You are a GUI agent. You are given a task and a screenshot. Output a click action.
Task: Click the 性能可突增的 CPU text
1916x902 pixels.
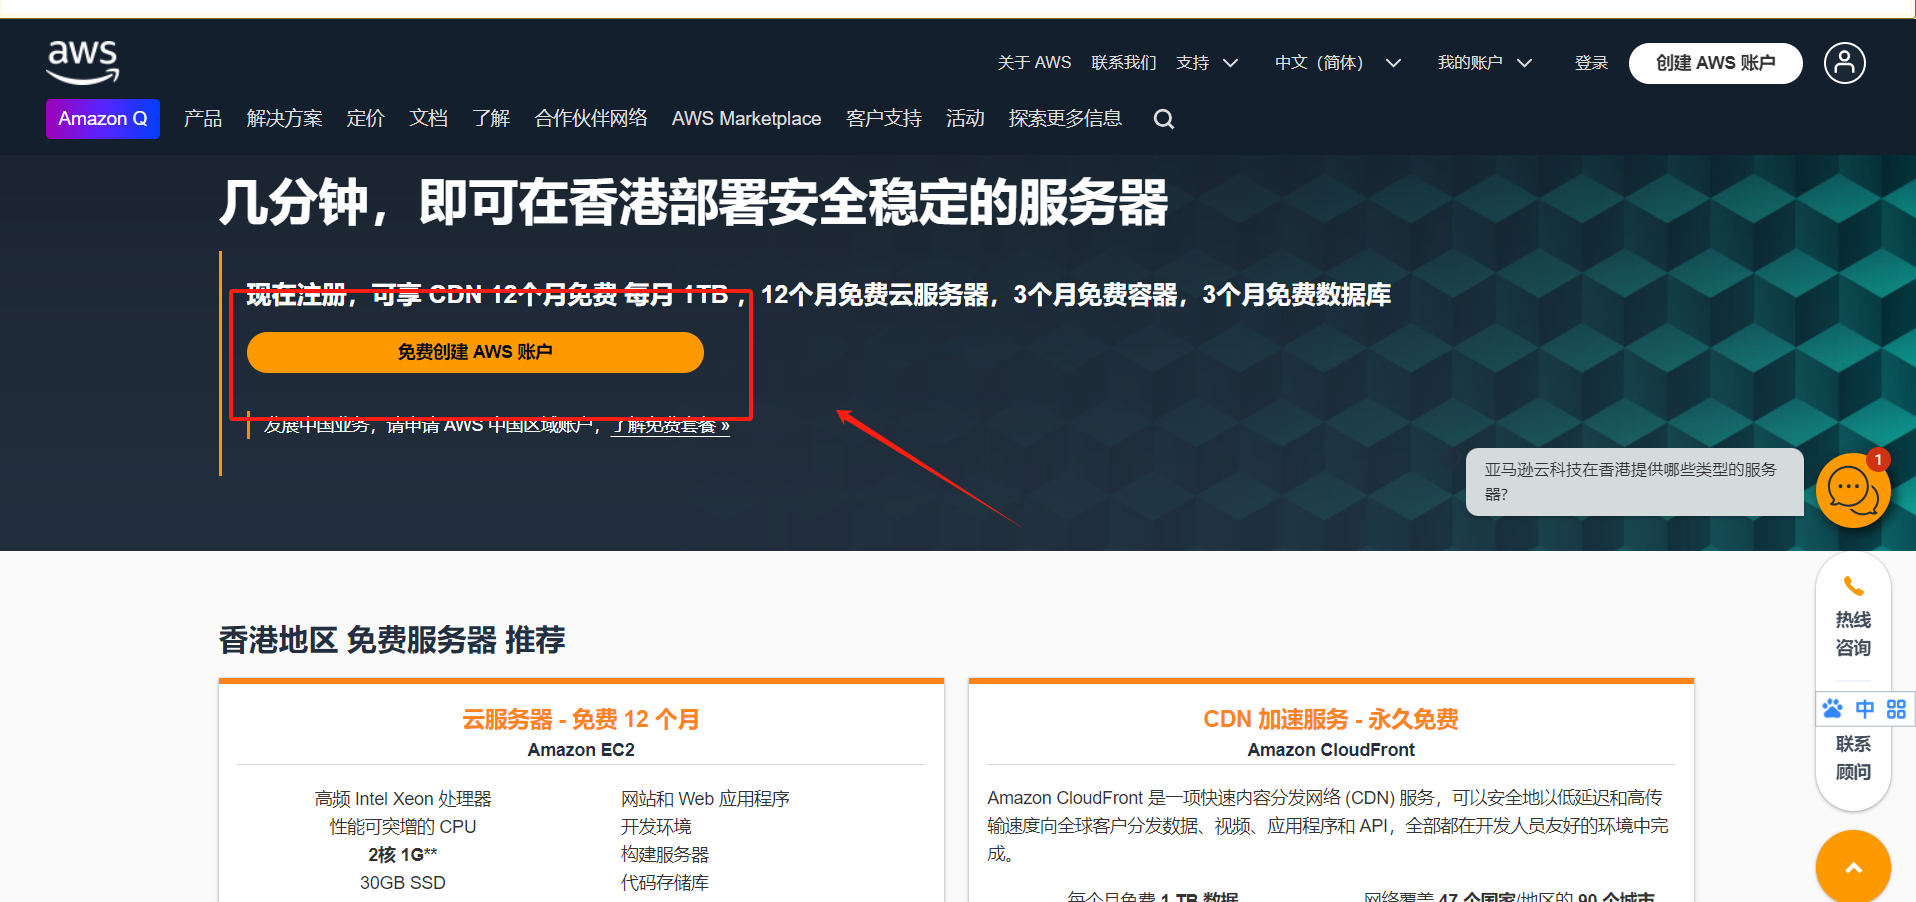click(403, 827)
